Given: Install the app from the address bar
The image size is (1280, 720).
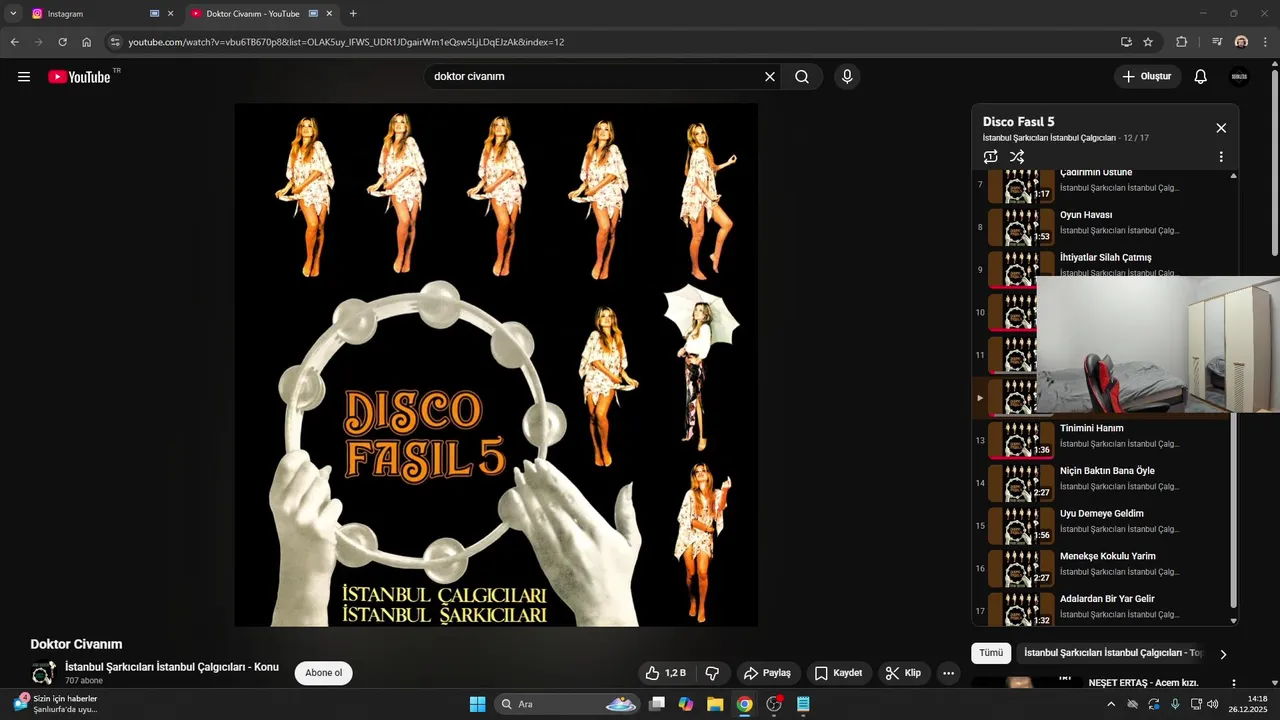Looking at the screenshot, I should tap(1126, 42).
